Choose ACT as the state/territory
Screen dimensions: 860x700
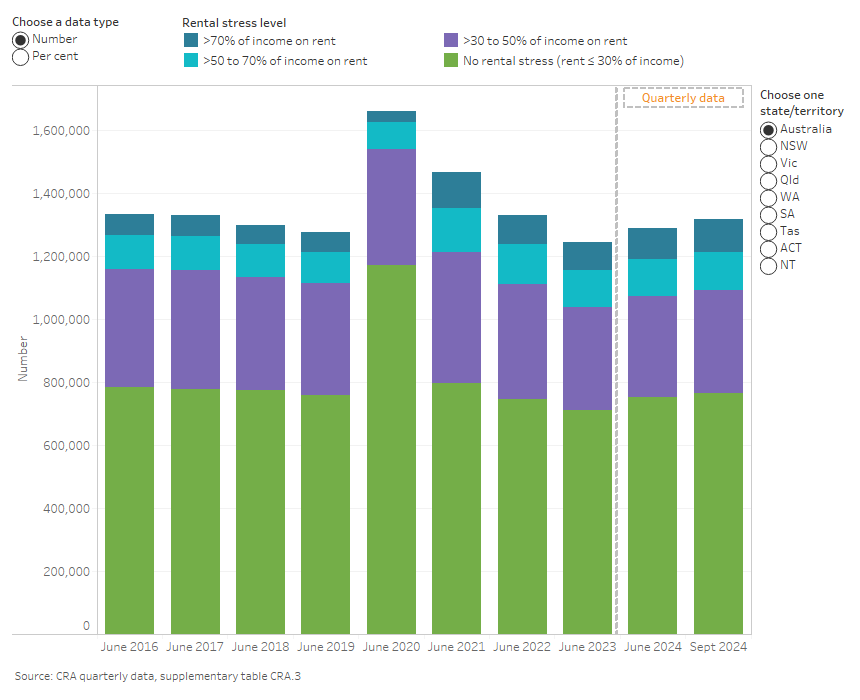pyautogui.click(x=767, y=248)
